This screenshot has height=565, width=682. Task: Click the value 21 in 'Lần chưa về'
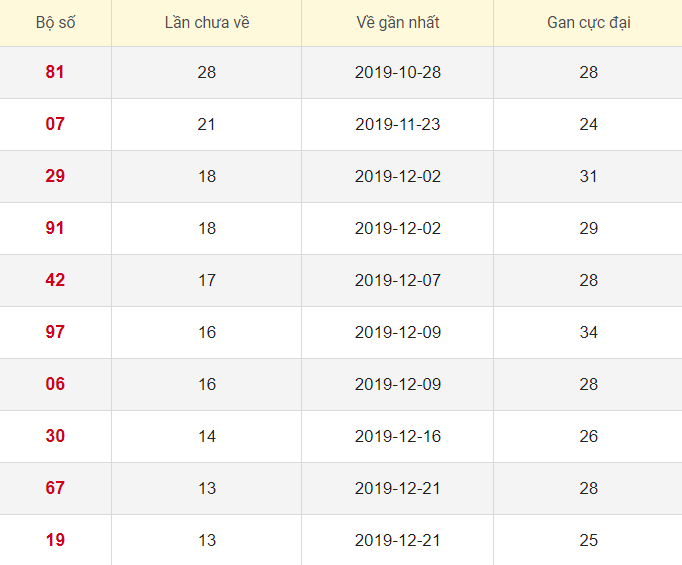[x=207, y=124]
